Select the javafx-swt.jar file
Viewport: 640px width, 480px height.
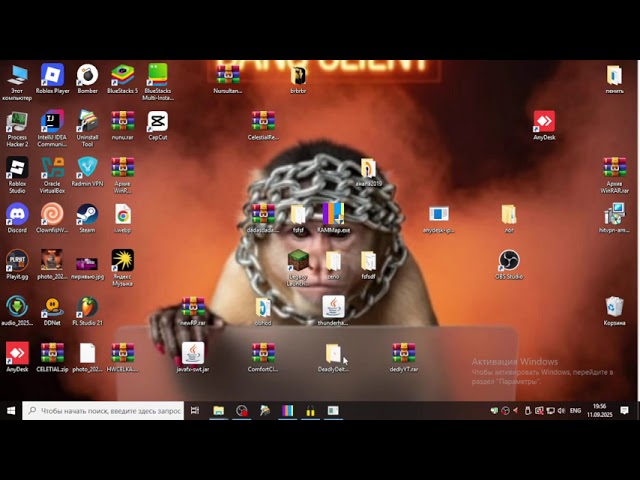tap(193, 358)
